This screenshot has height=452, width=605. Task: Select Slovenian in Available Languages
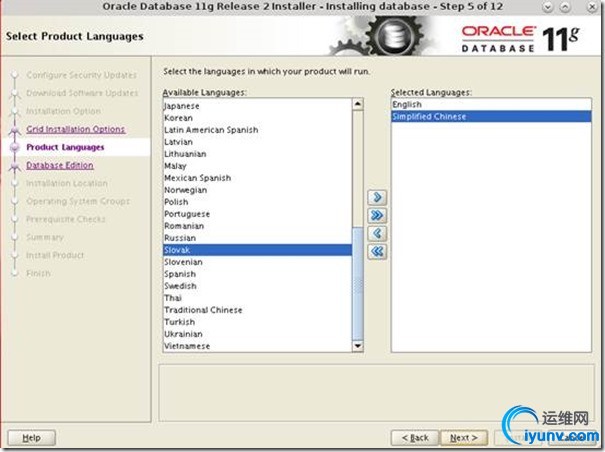[257, 262]
